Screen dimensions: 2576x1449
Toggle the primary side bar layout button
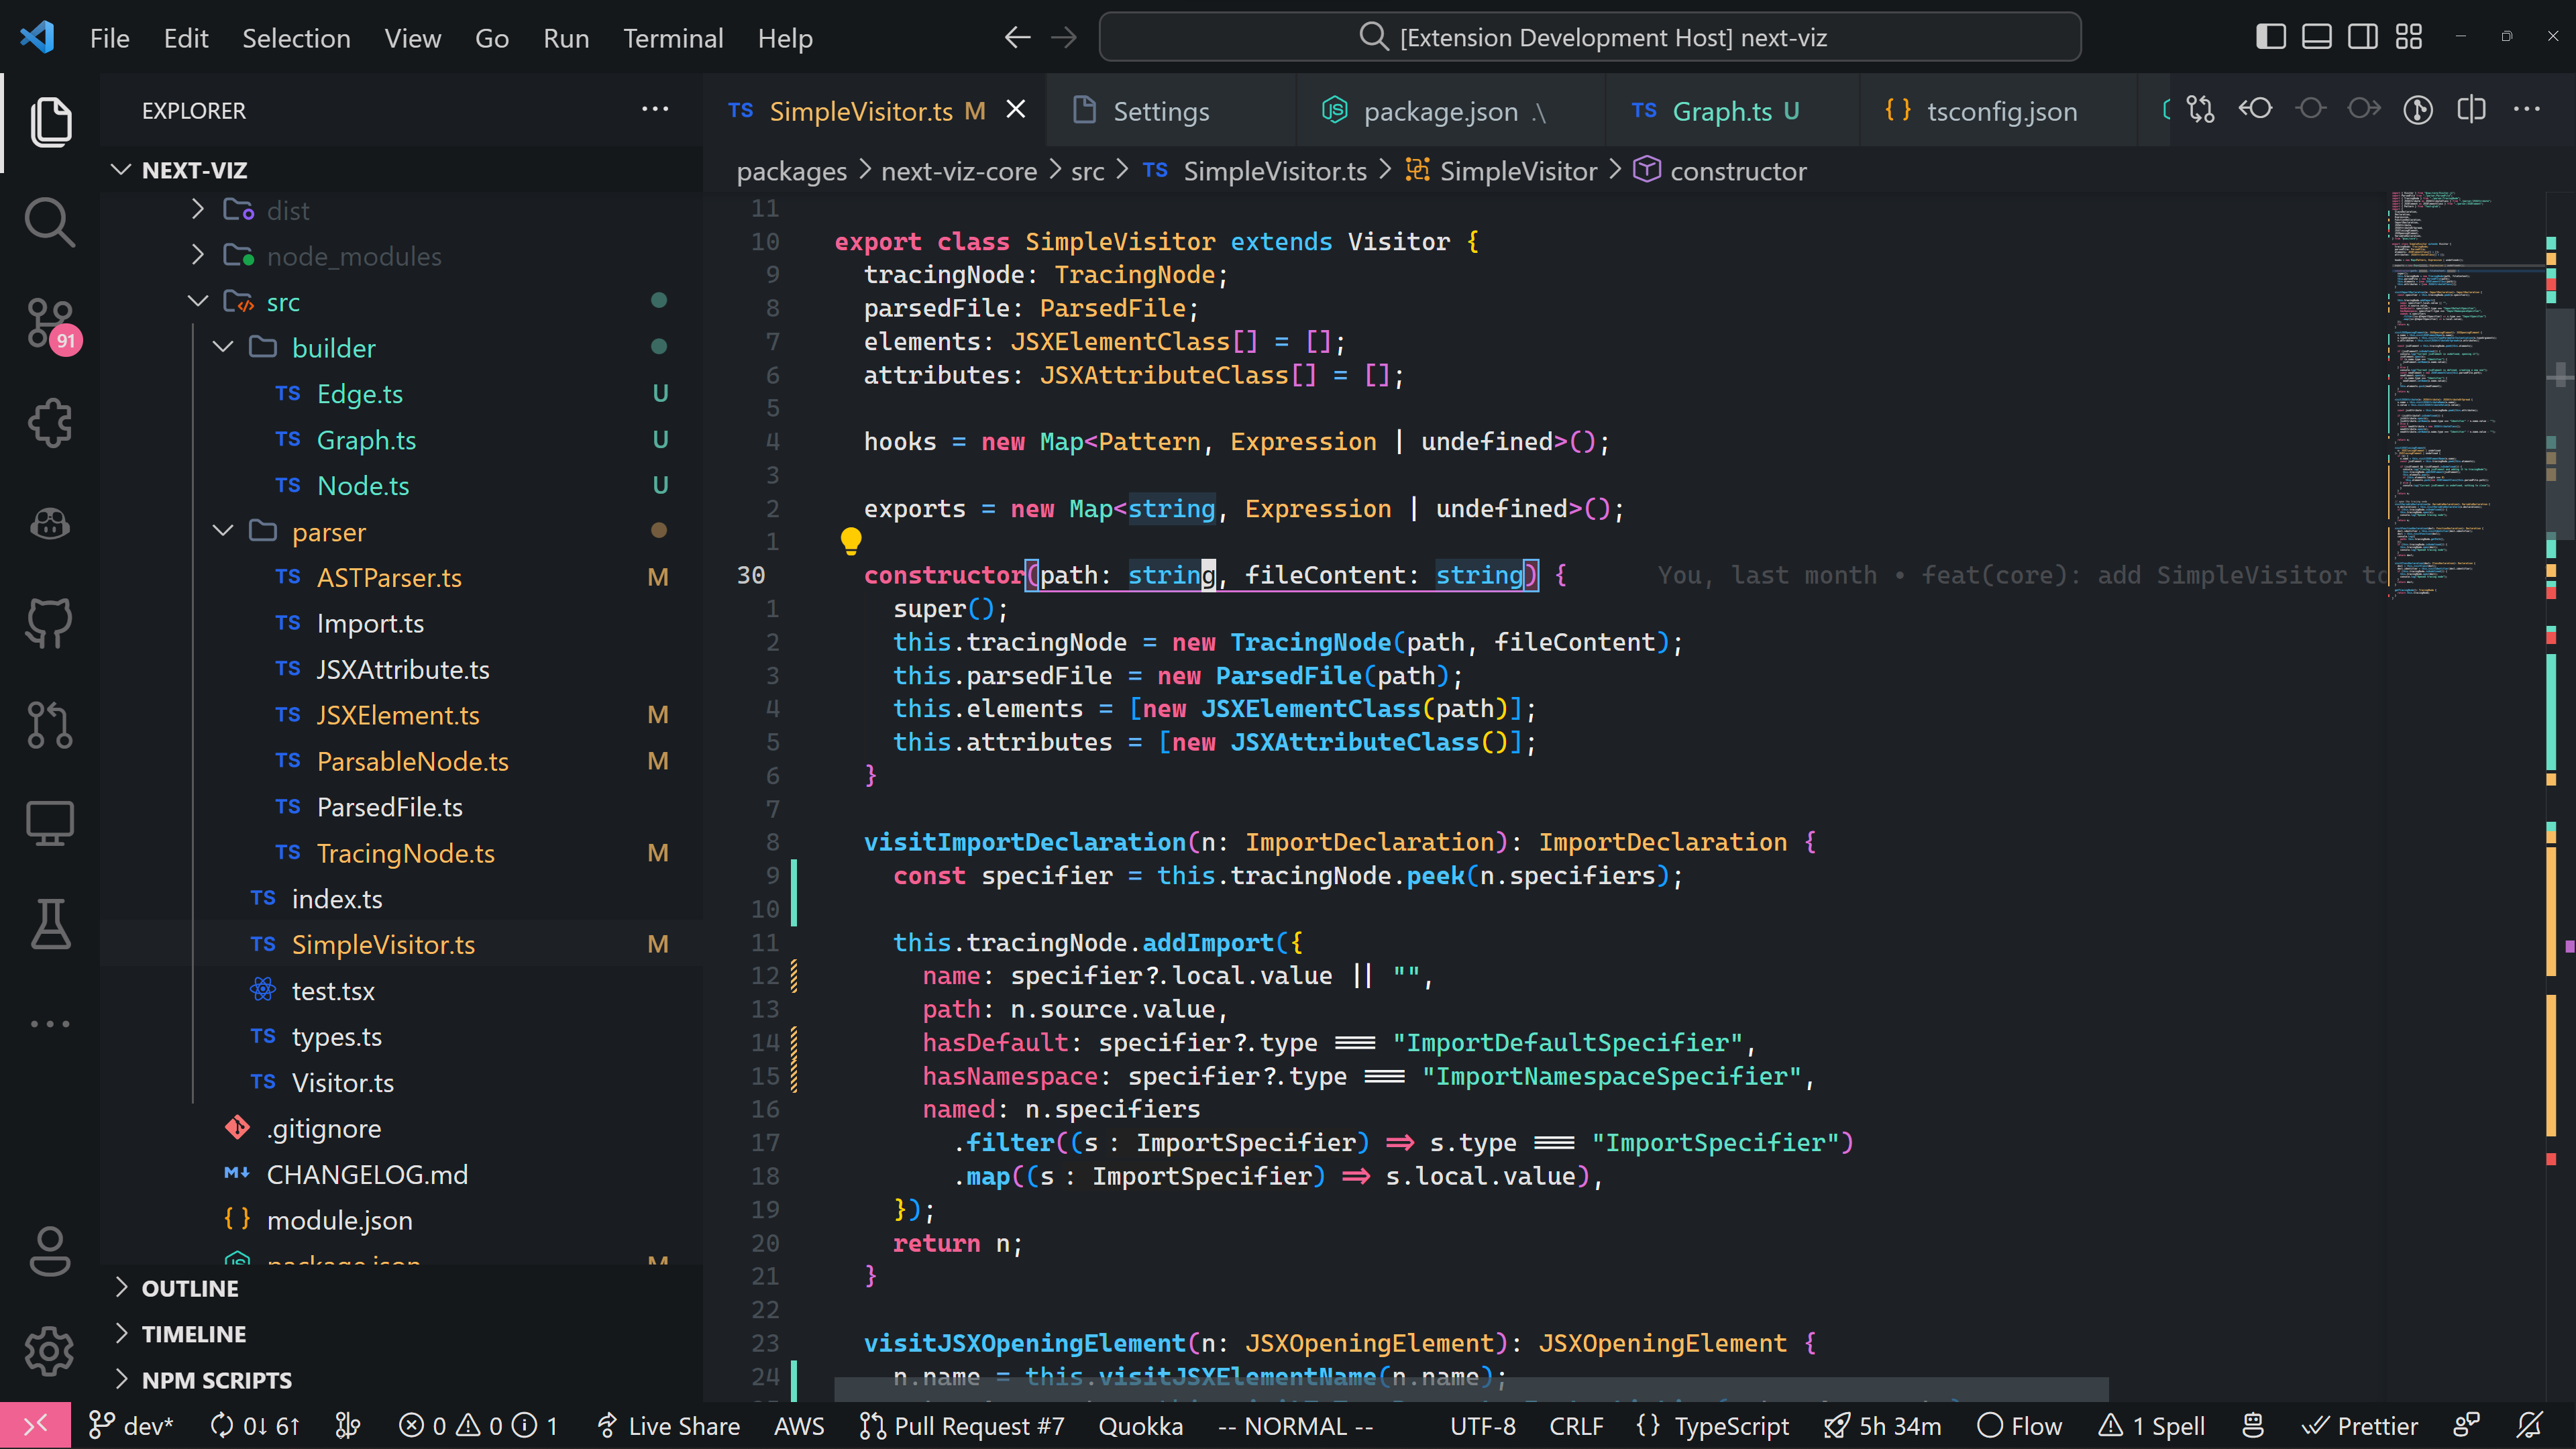pos(2270,37)
